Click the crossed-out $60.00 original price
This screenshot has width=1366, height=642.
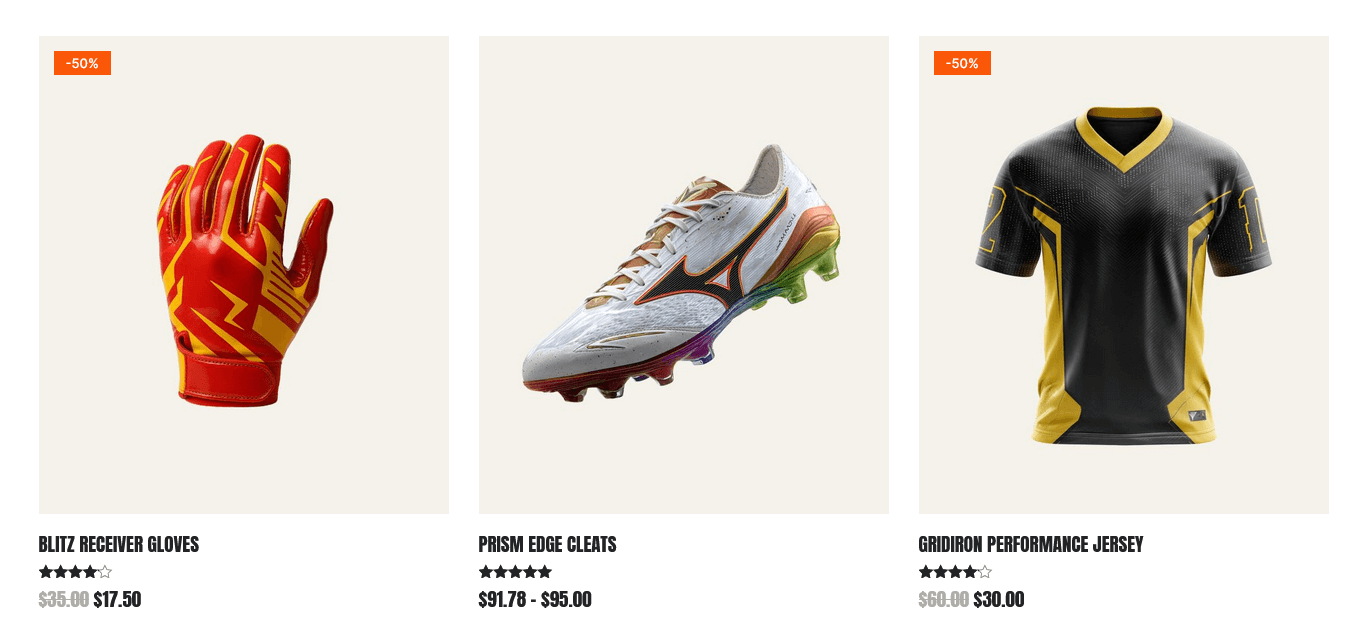[x=943, y=599]
